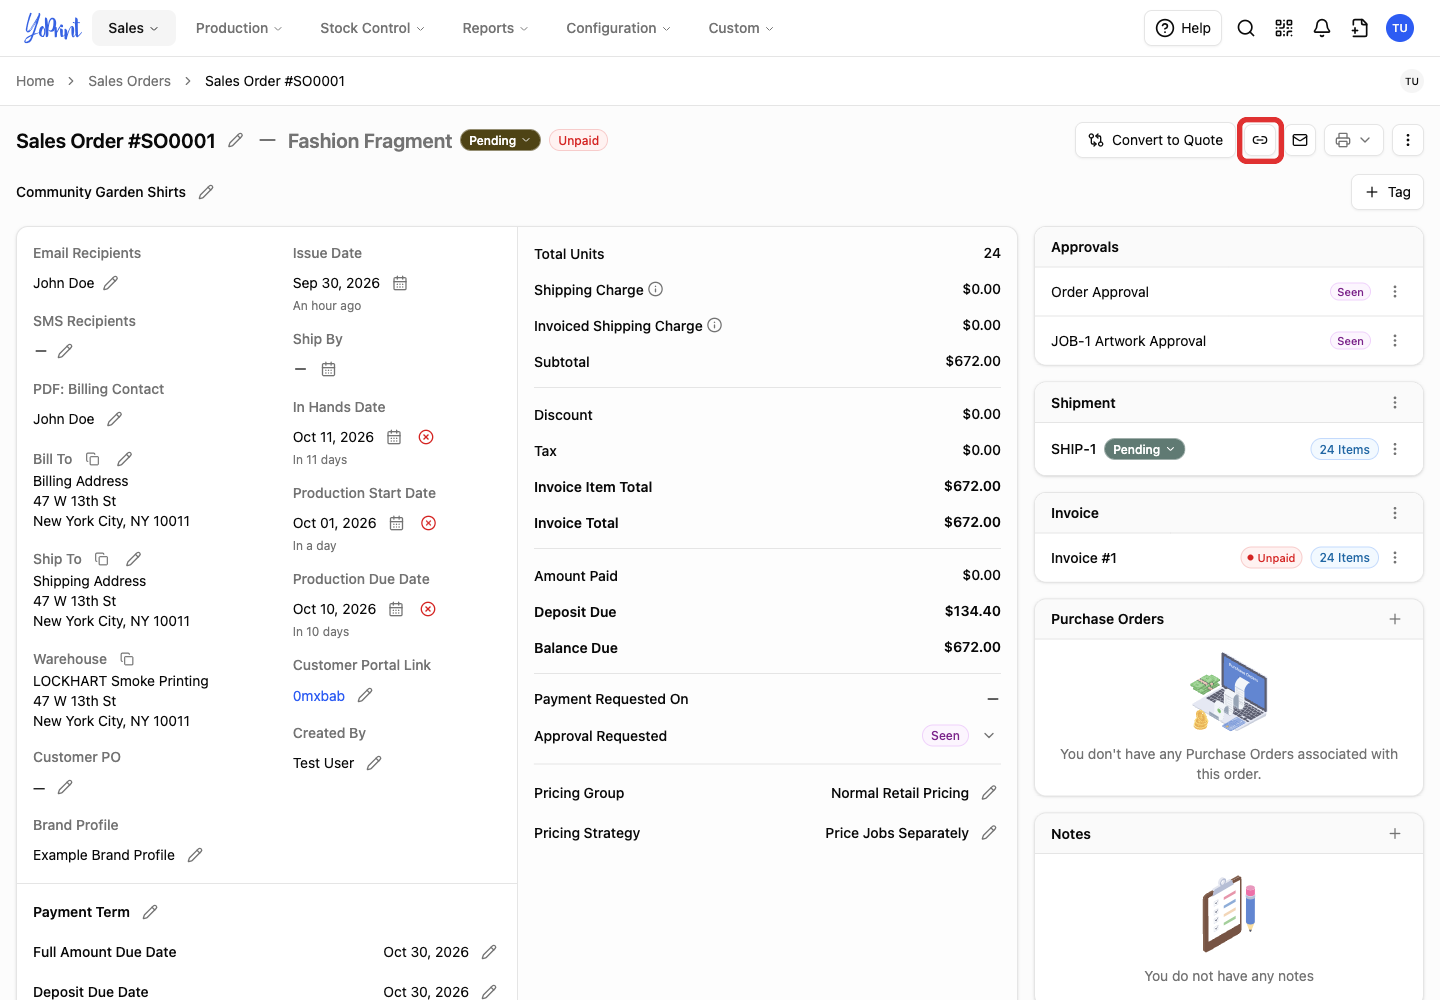This screenshot has height=1000, width=1440.
Task: Click the copy link icon beside Convert to Quote
Action: tap(1260, 140)
